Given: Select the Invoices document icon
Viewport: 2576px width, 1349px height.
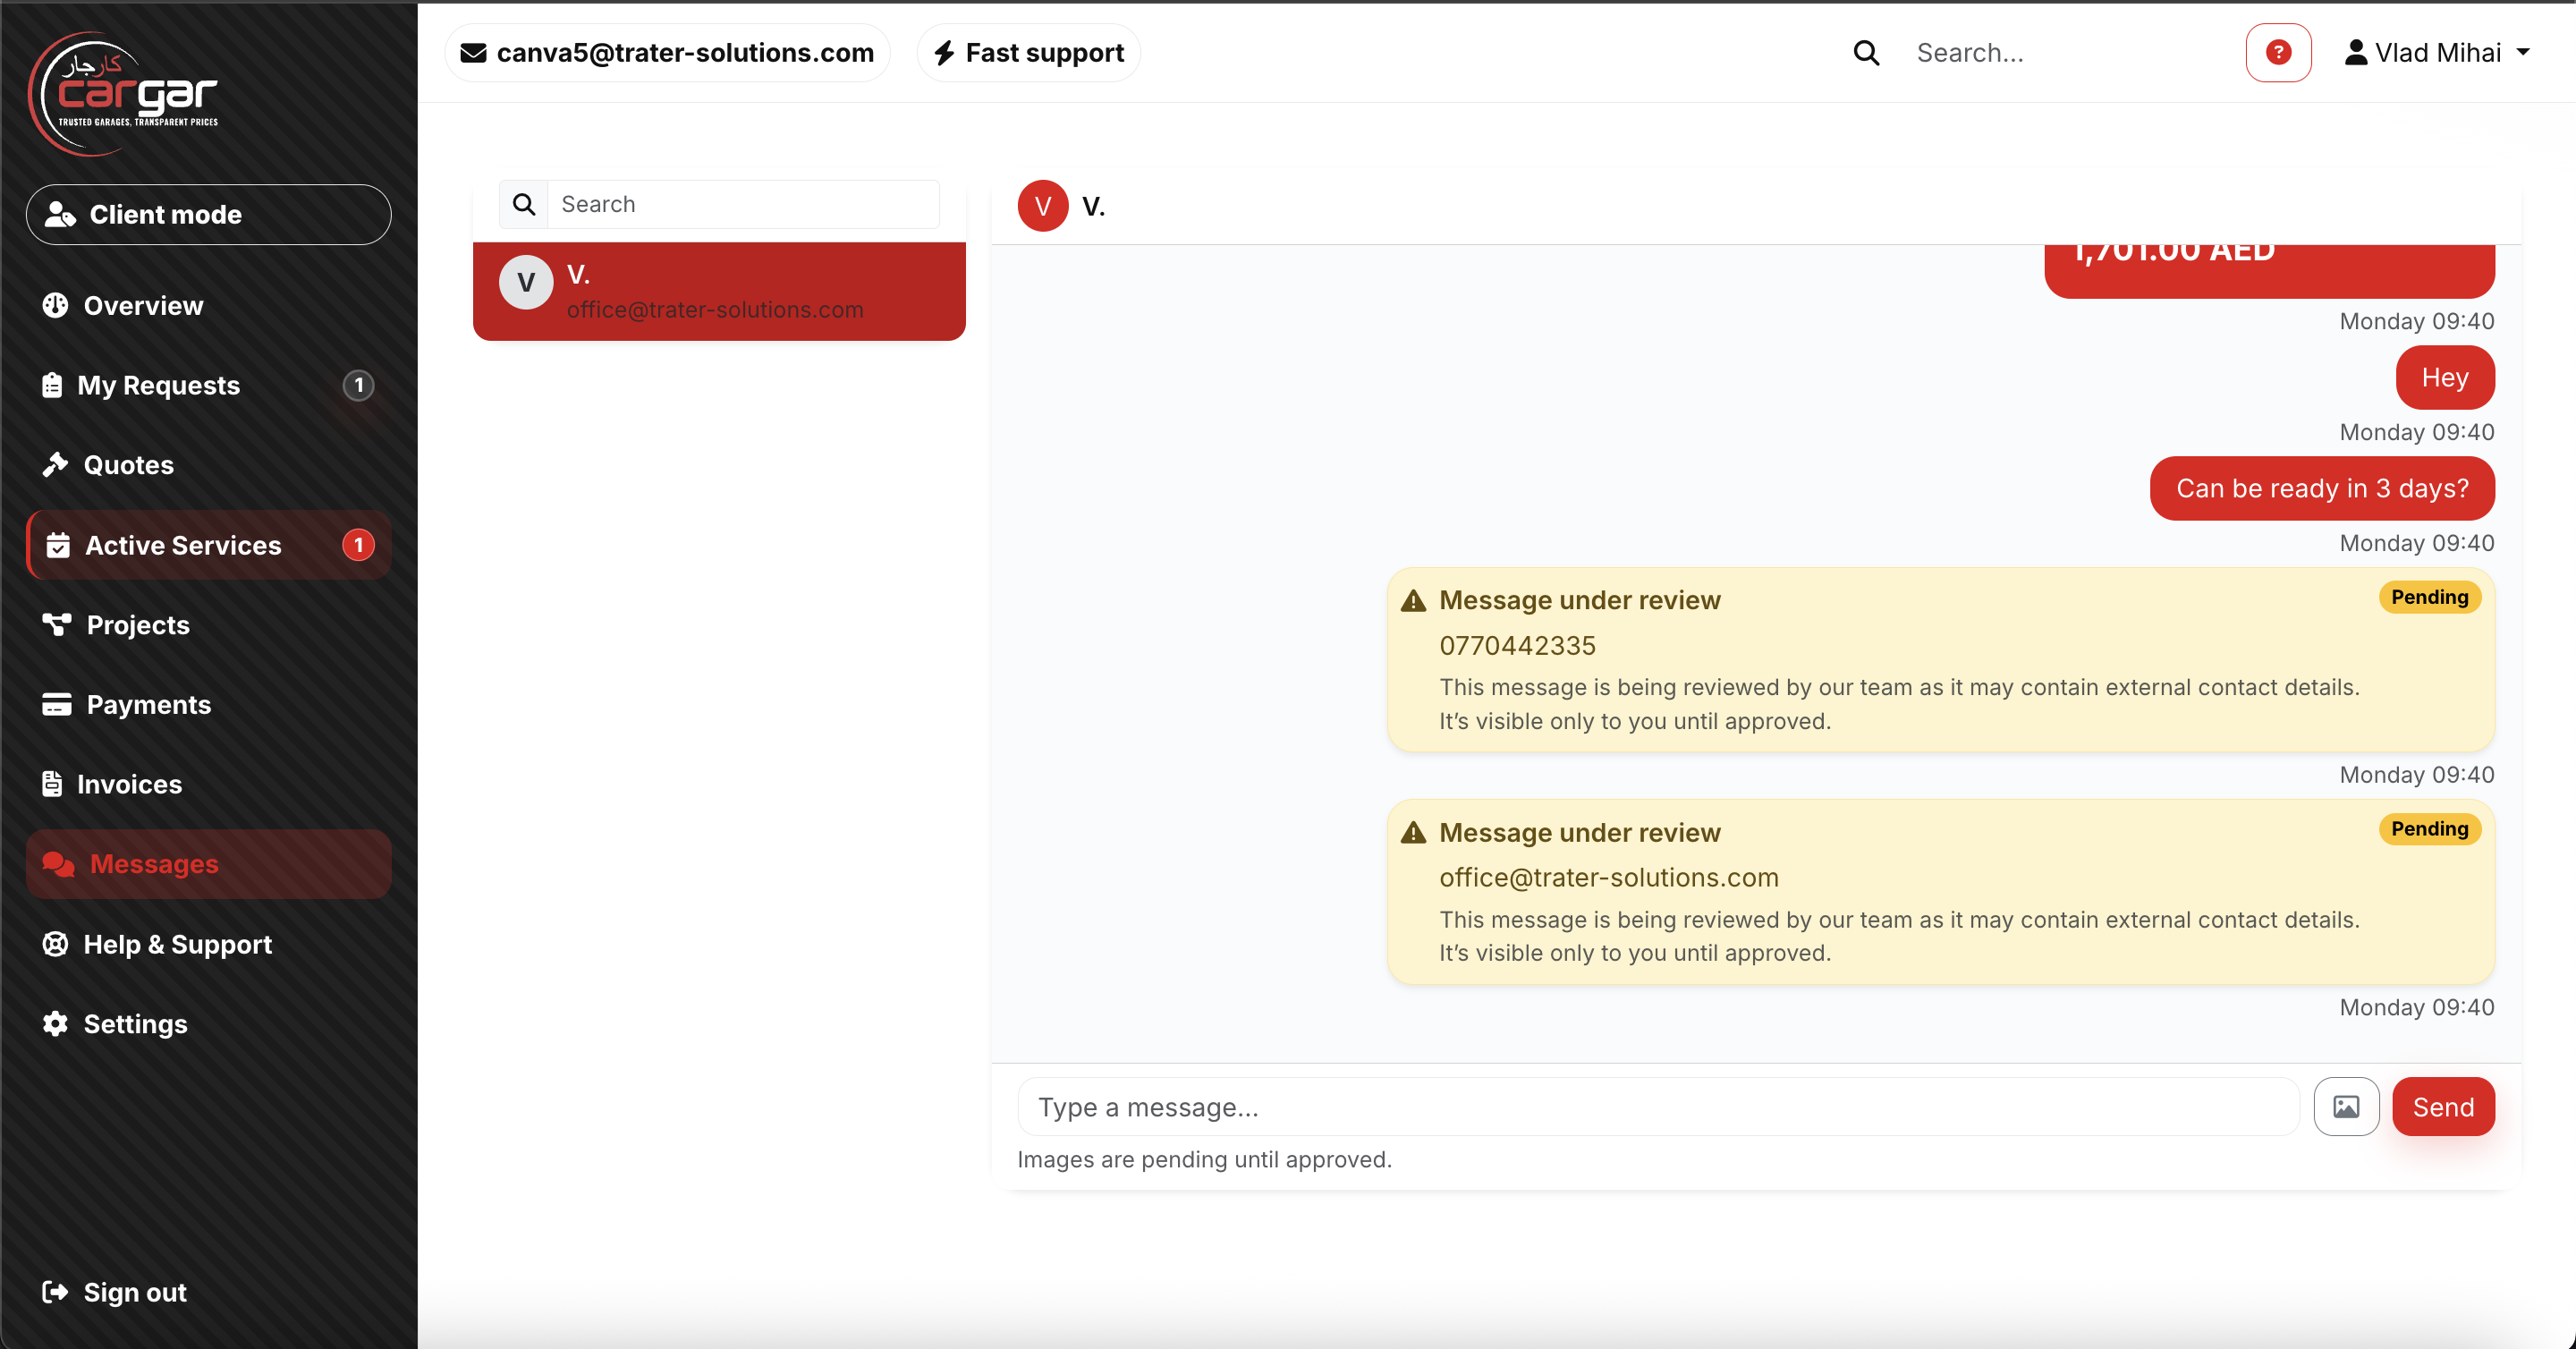Looking at the screenshot, I should [x=55, y=784].
